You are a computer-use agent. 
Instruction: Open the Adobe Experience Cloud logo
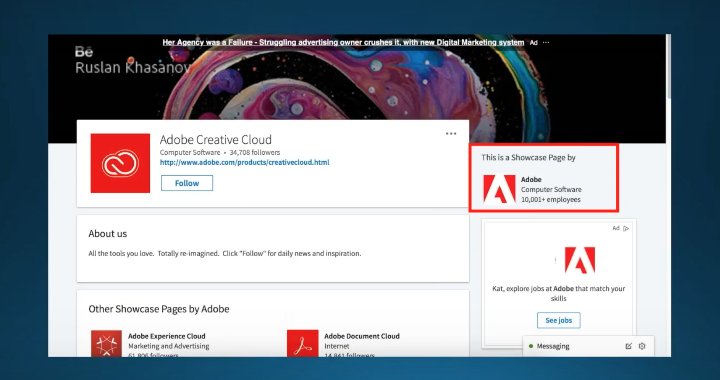pos(107,343)
